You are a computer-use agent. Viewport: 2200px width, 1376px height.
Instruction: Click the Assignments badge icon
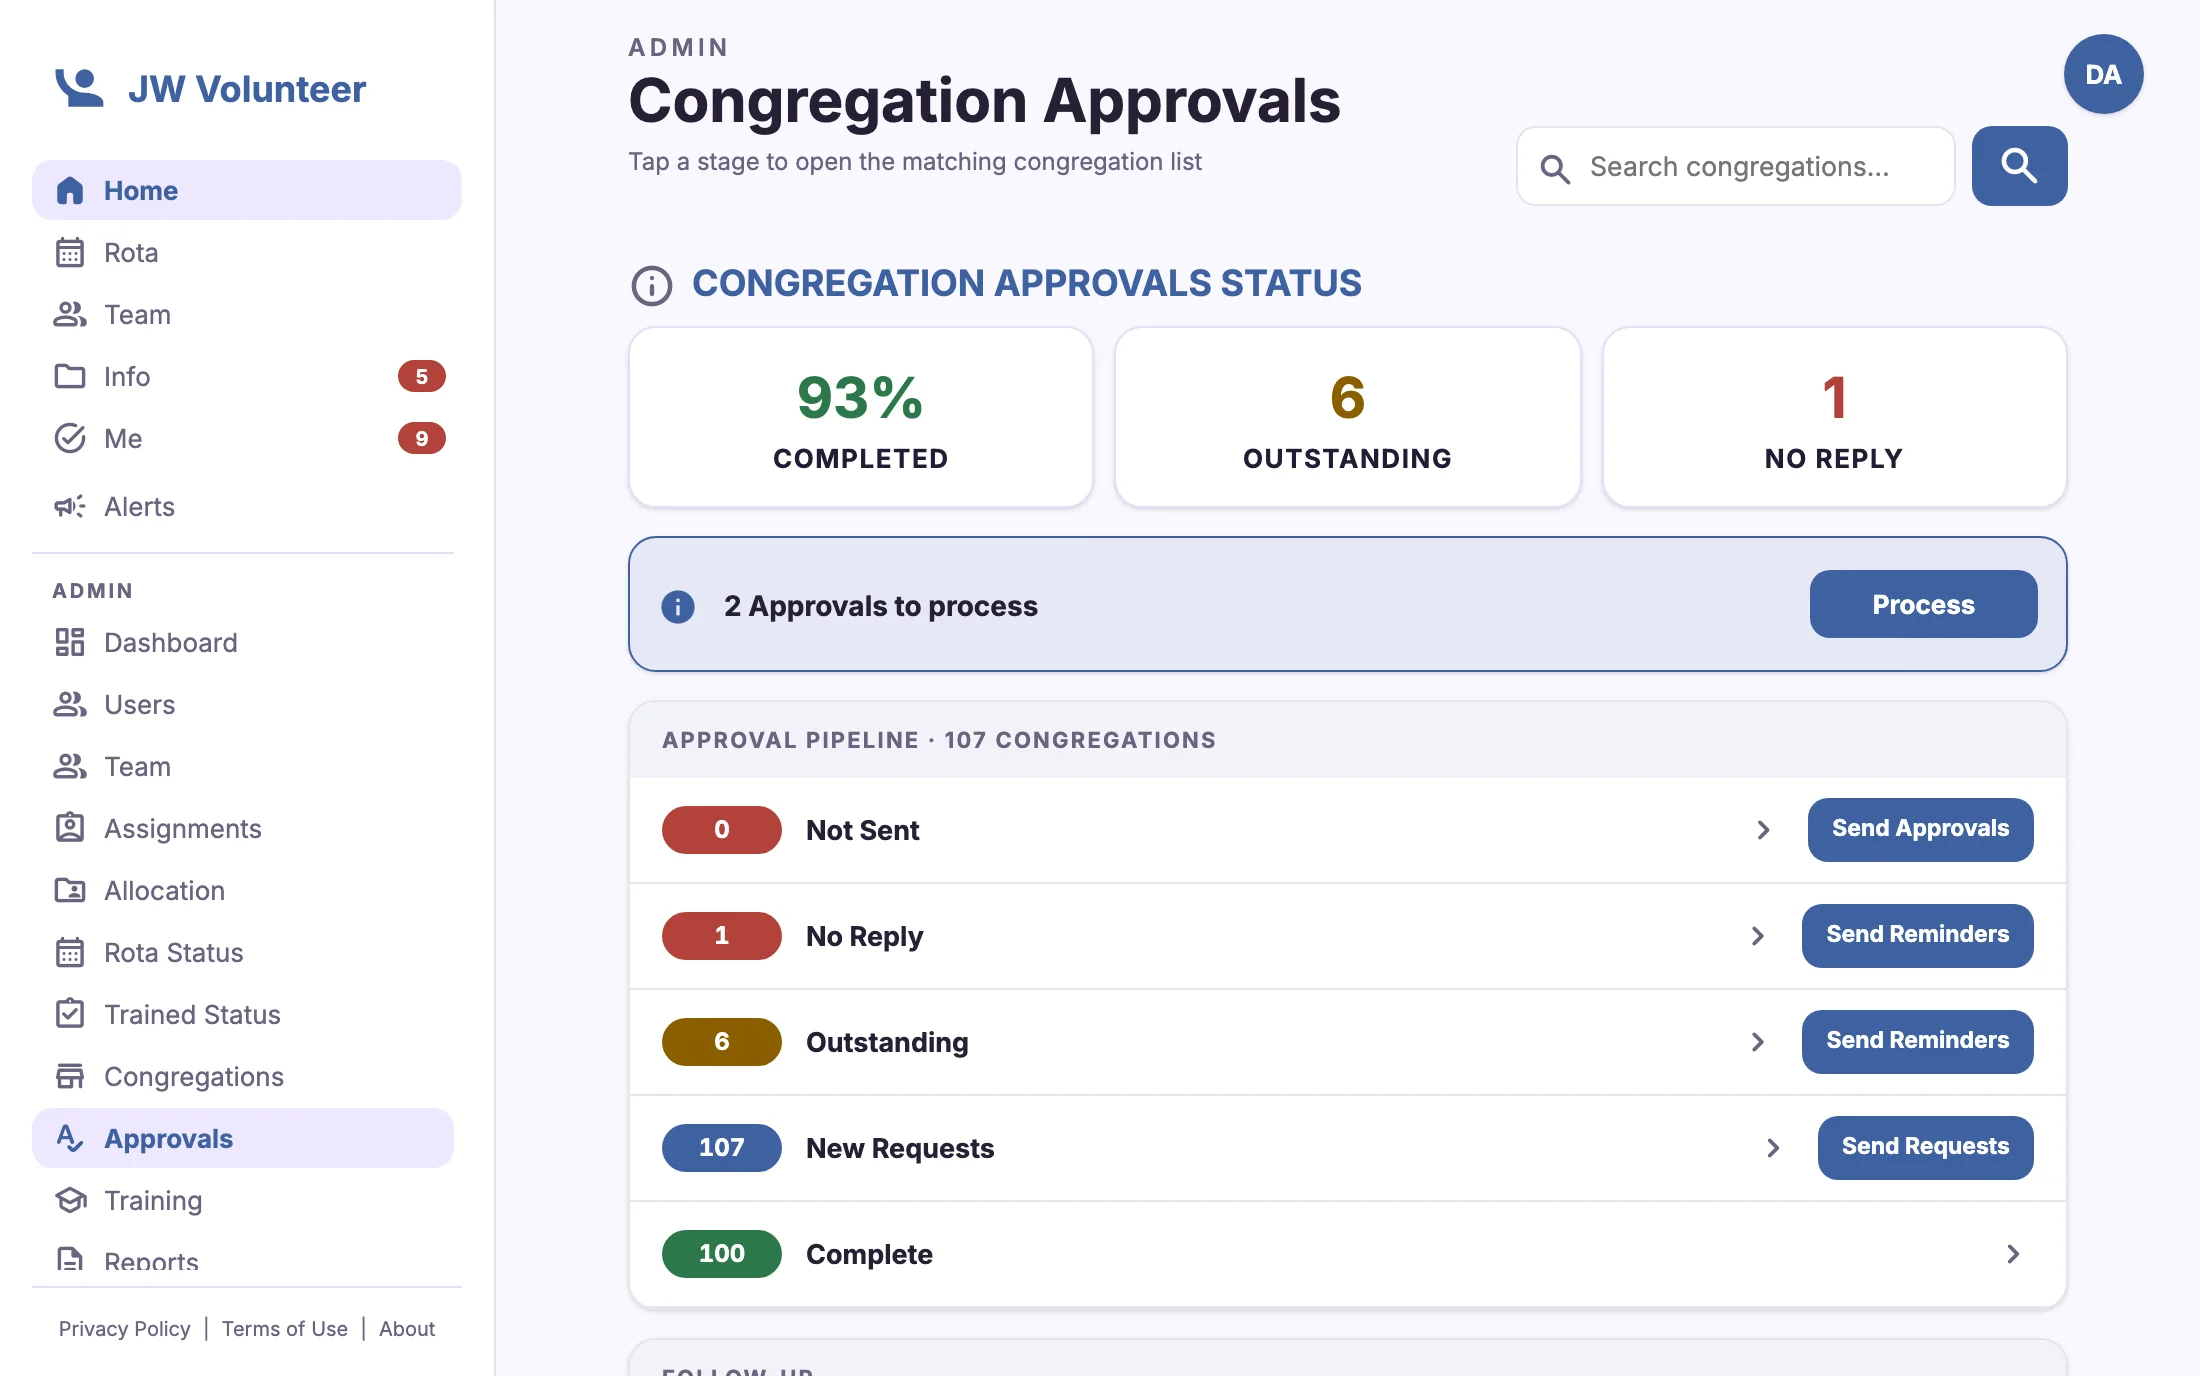(x=70, y=828)
